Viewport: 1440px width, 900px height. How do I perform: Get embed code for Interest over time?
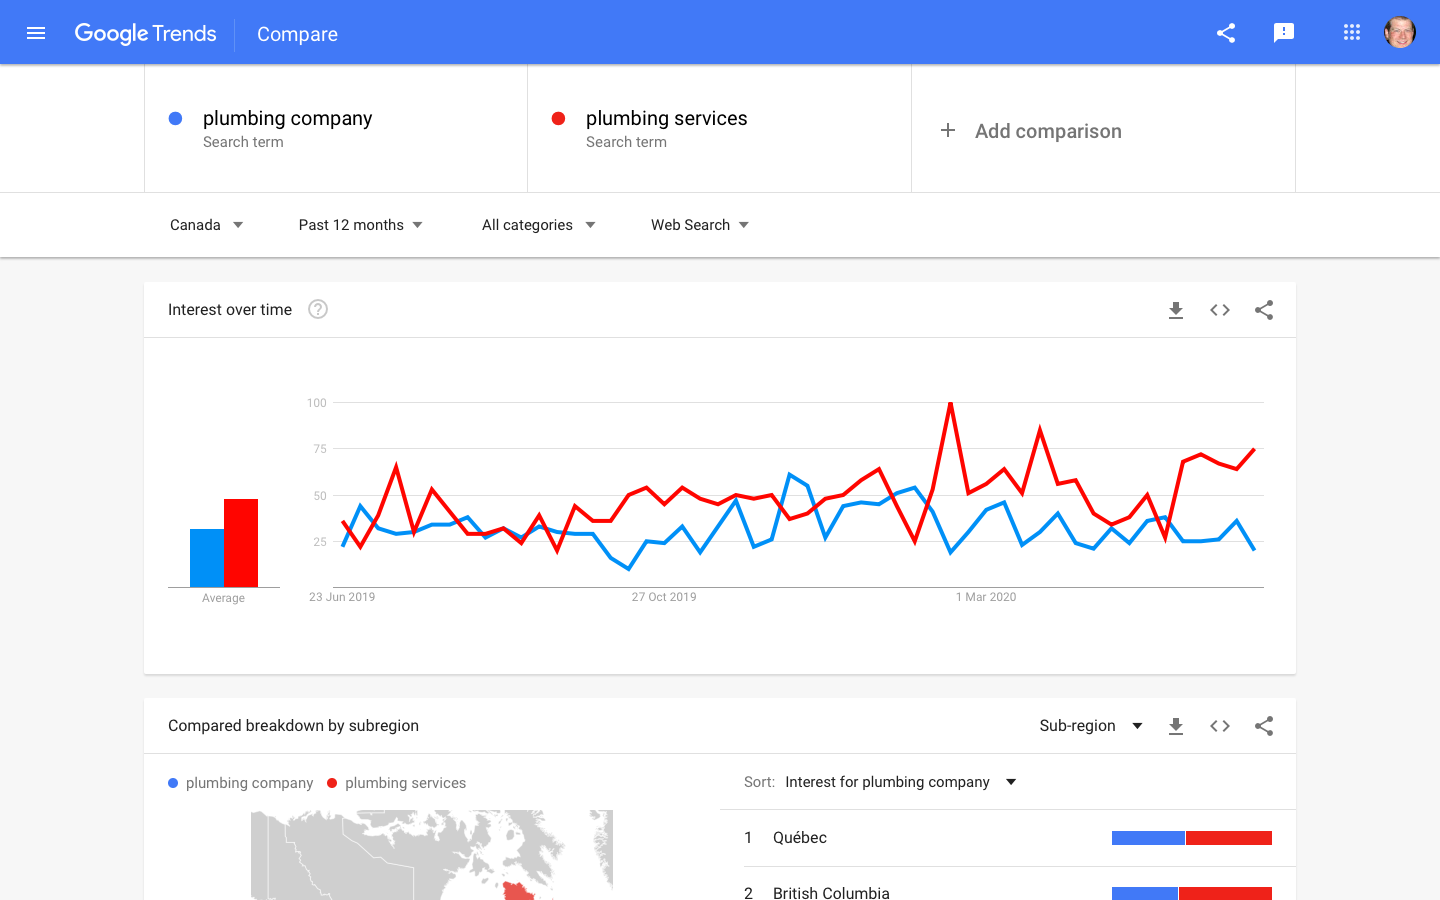(1220, 310)
